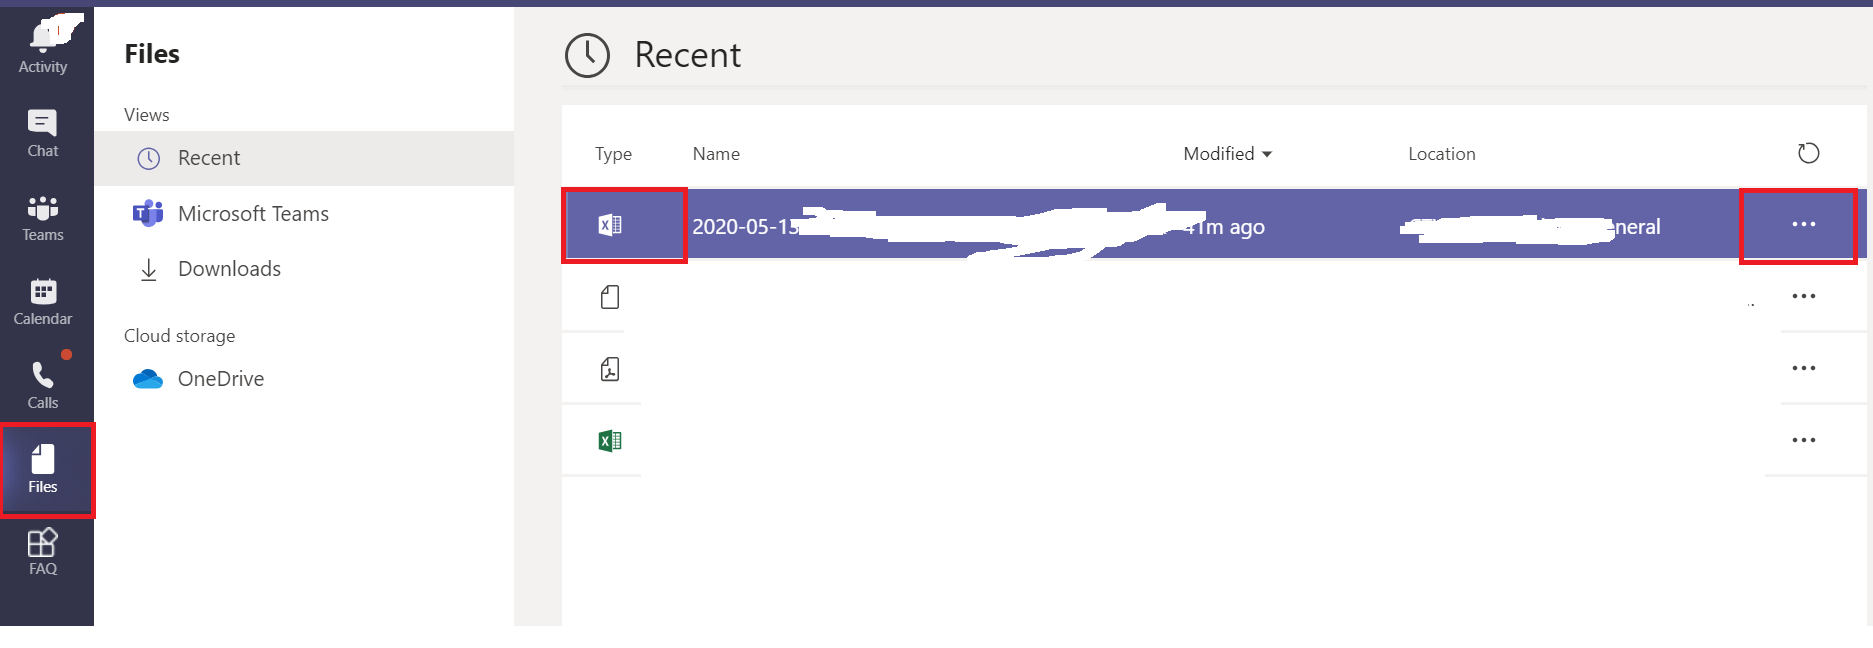
Task: Sort by the Name column header
Action: [716, 154]
